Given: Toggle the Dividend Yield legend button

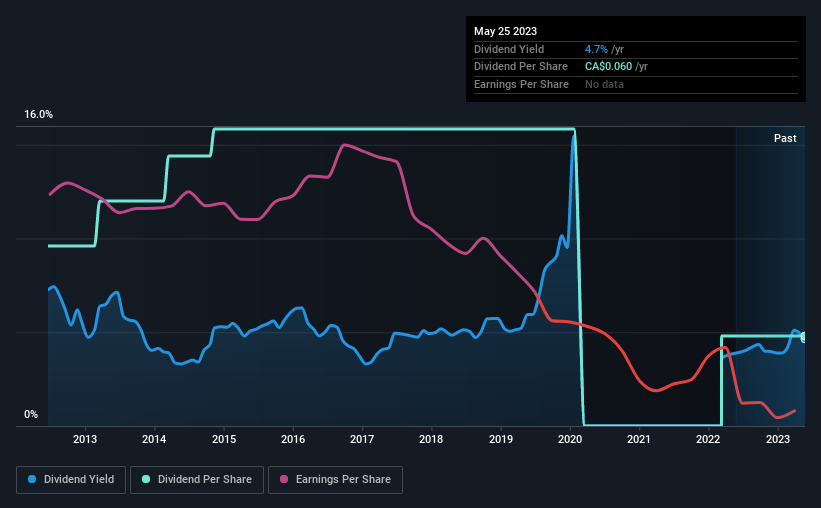Looking at the screenshot, I should (x=71, y=480).
